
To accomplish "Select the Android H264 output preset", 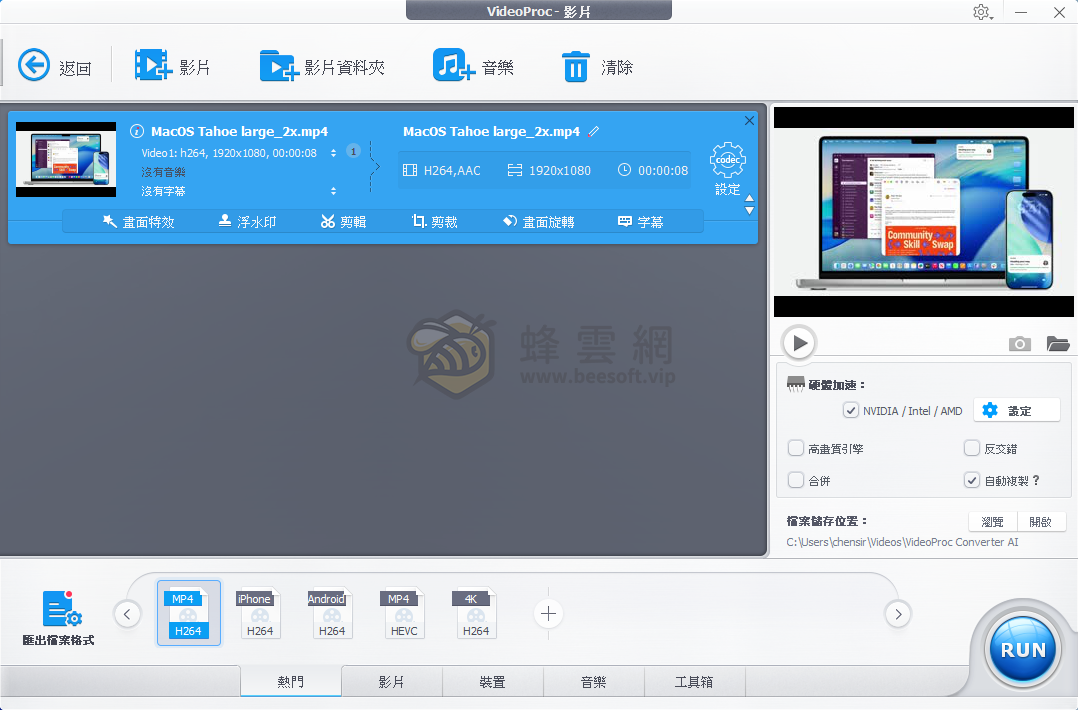I will pyautogui.click(x=331, y=613).
